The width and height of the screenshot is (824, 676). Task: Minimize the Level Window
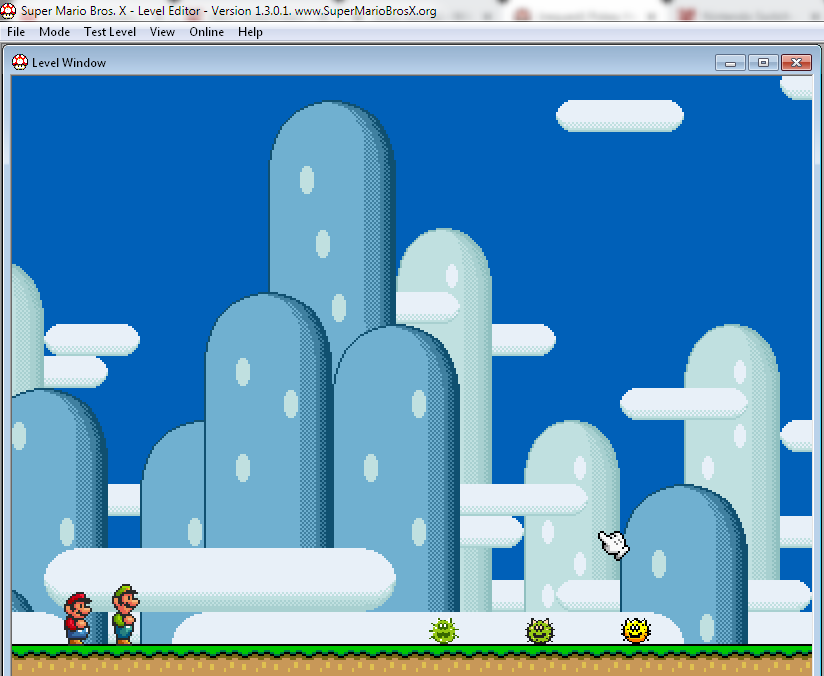click(730, 63)
